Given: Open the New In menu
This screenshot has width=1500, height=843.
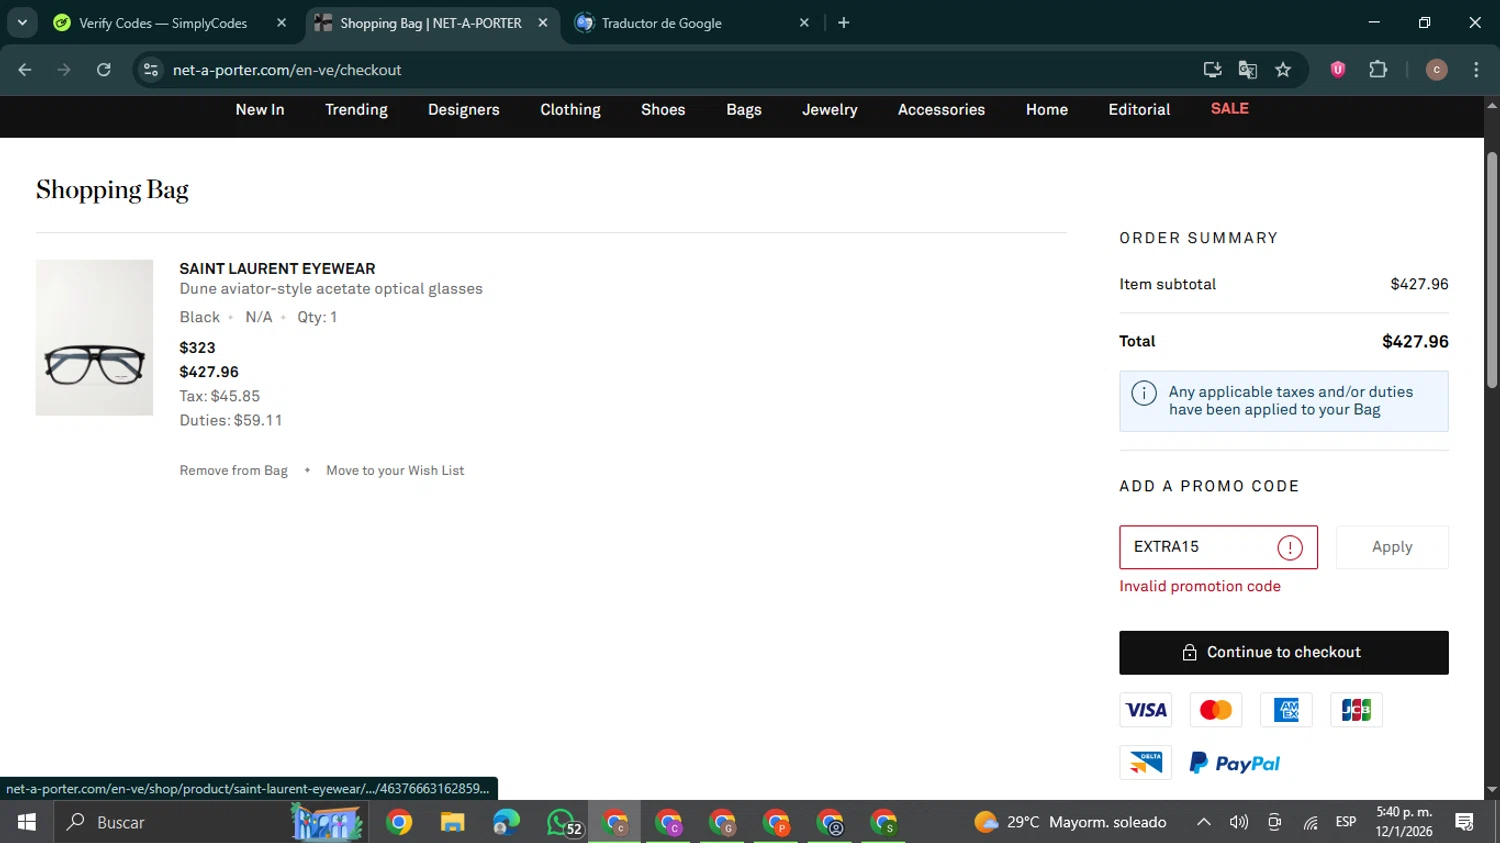Looking at the screenshot, I should (x=260, y=110).
